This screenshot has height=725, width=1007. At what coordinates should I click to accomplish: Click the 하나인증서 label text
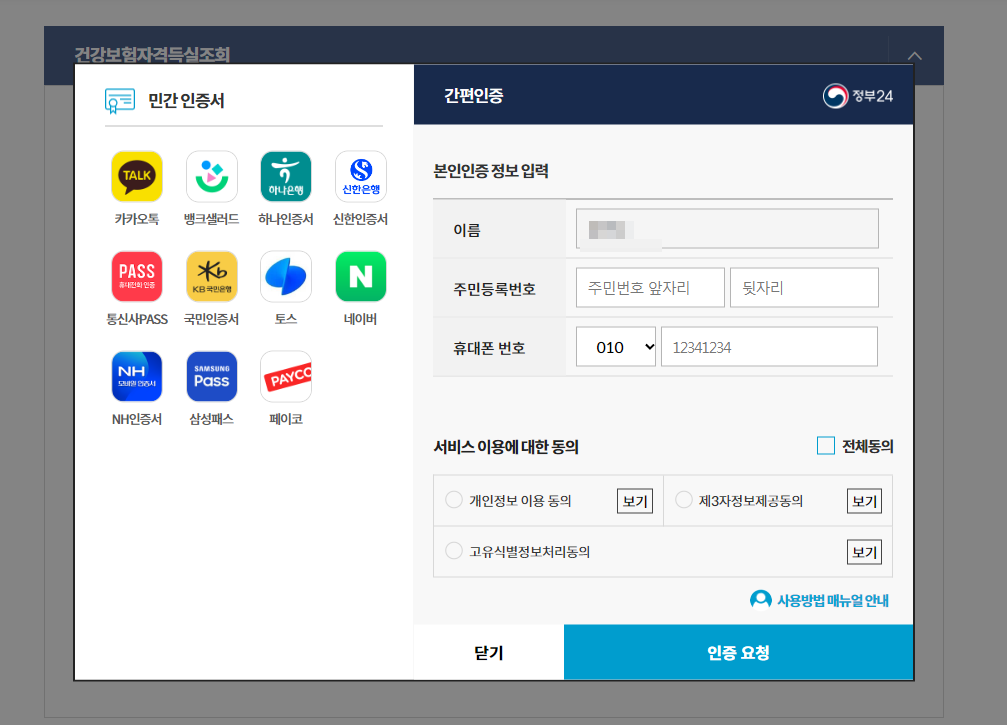tap(286, 219)
